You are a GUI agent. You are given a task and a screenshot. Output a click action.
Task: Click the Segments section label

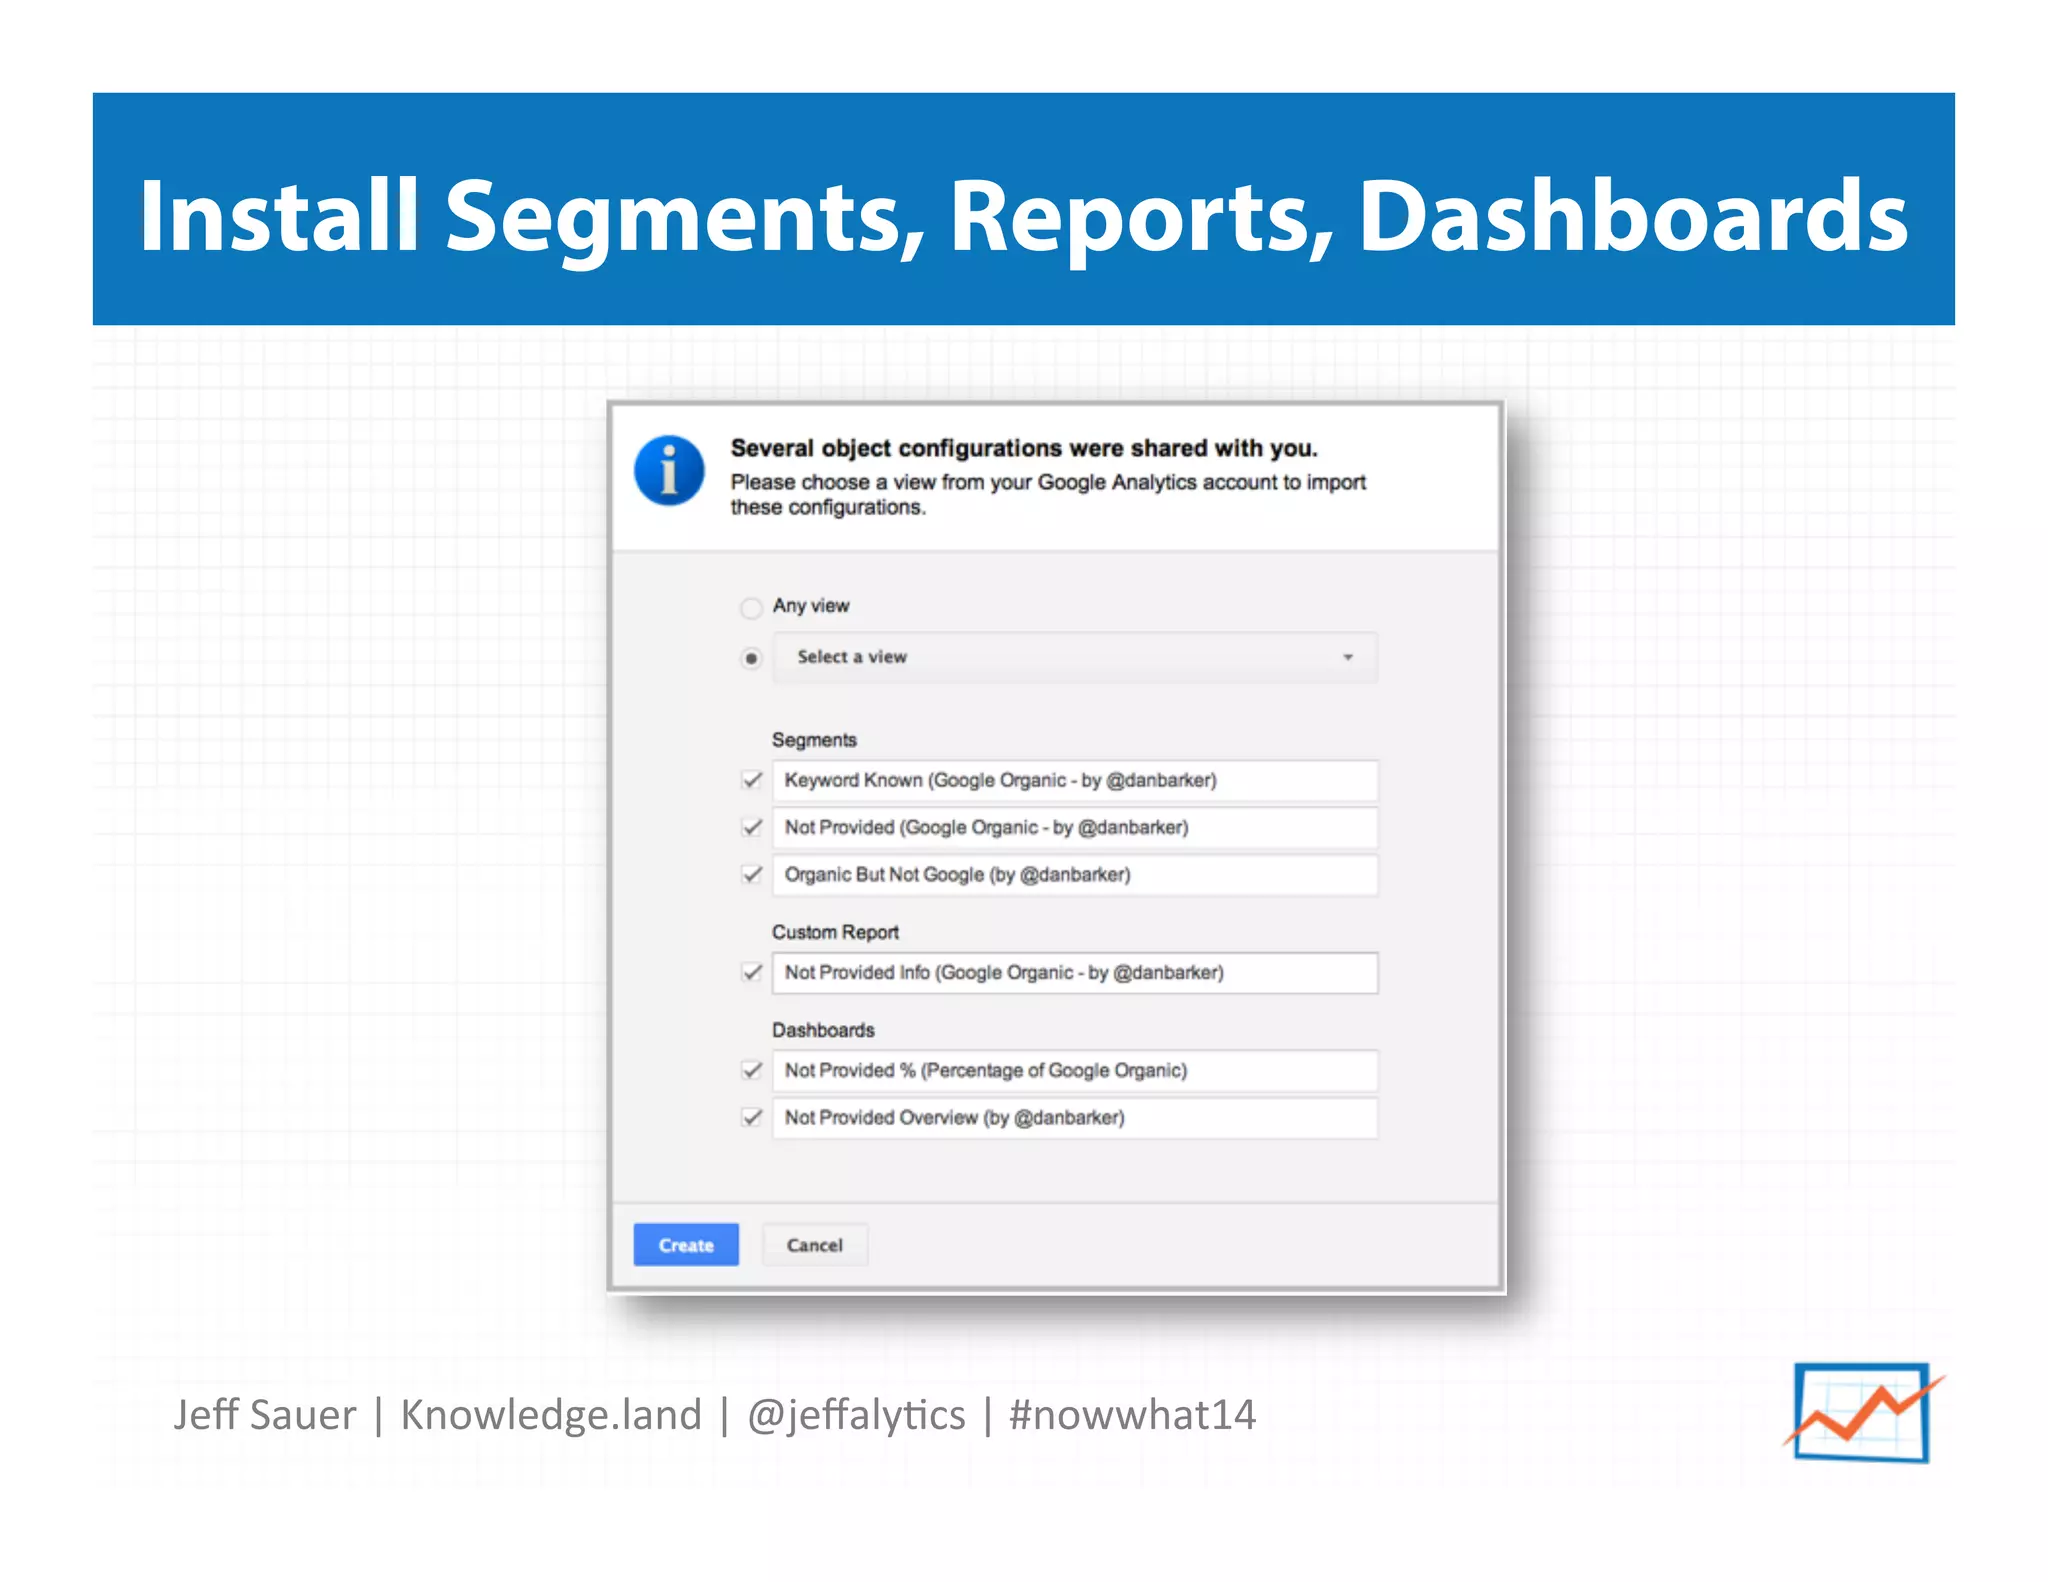coord(814,740)
